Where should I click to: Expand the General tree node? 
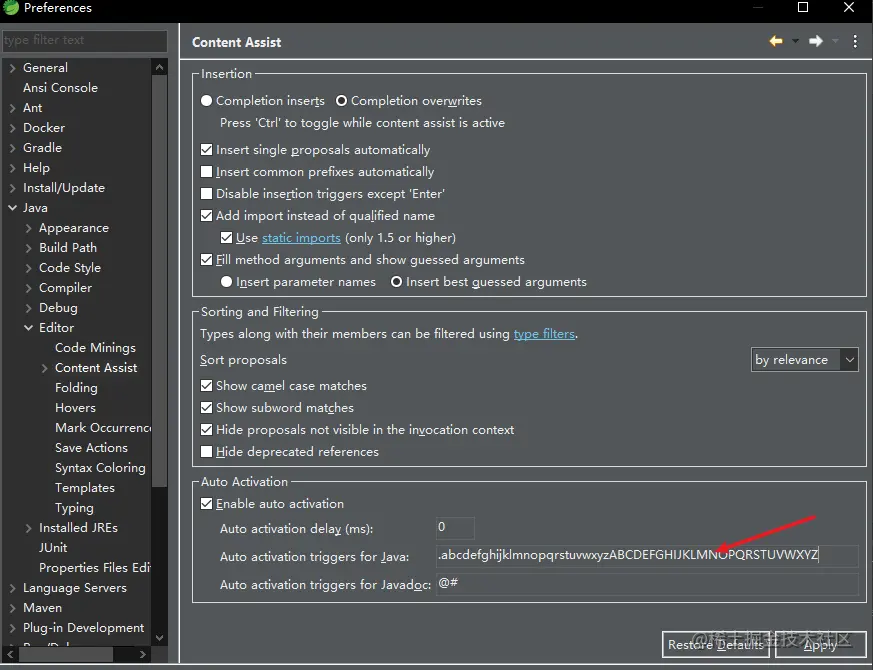[x=12, y=68]
